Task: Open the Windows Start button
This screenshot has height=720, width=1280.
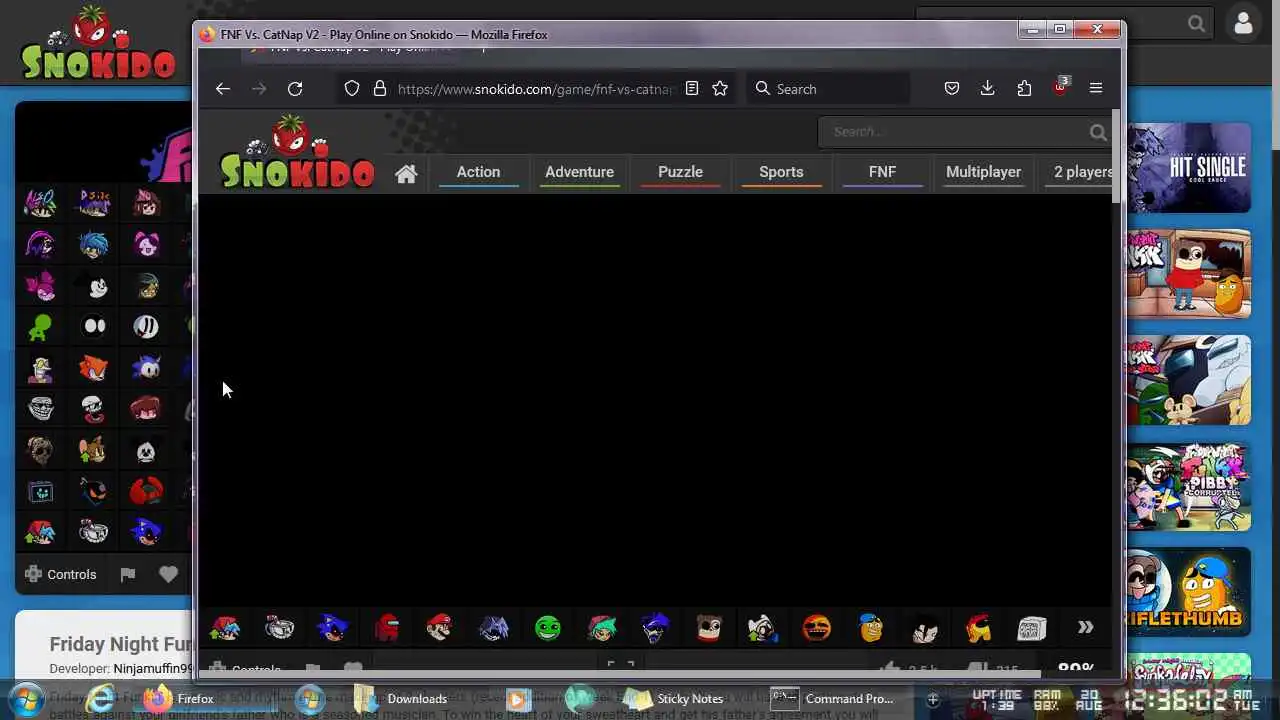Action: pos(27,698)
